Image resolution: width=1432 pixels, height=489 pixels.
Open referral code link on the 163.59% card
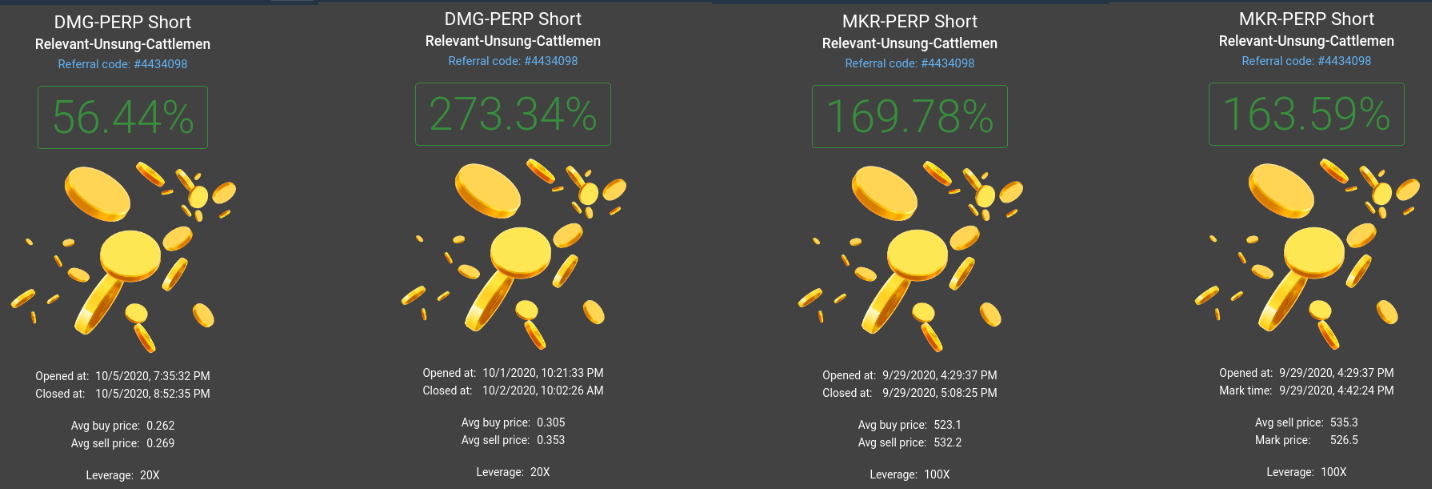tap(1307, 61)
